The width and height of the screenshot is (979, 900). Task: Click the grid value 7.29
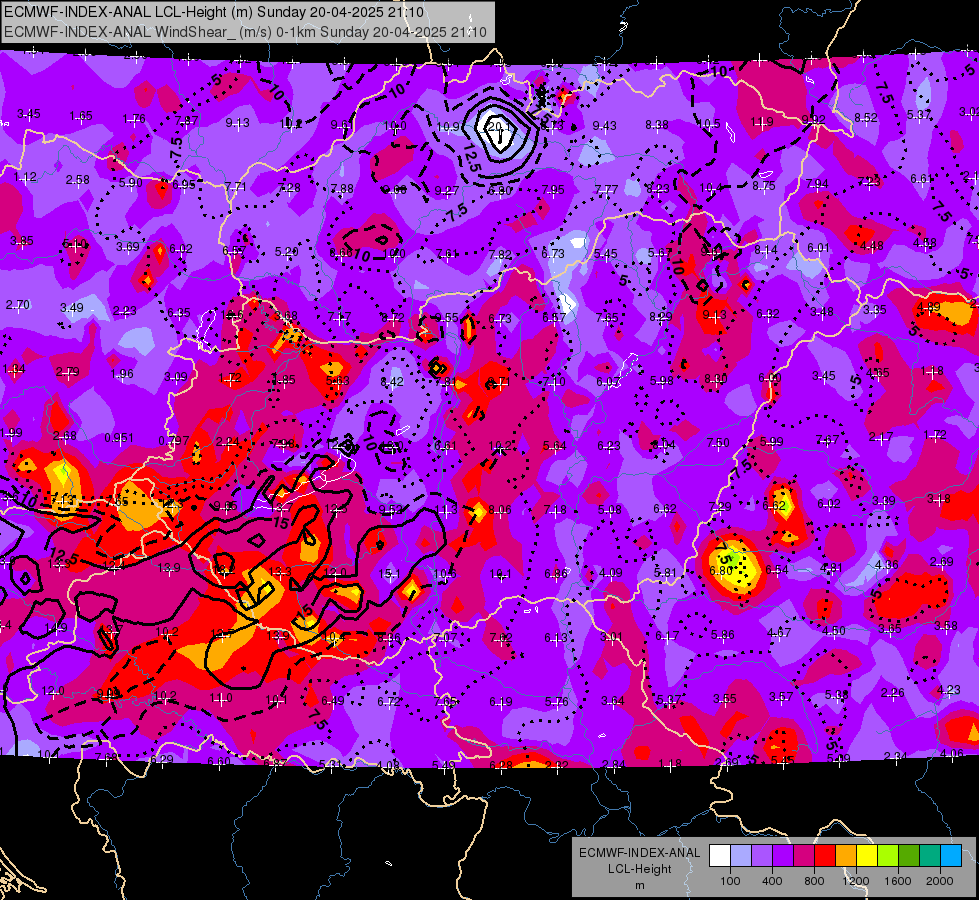[720, 507]
